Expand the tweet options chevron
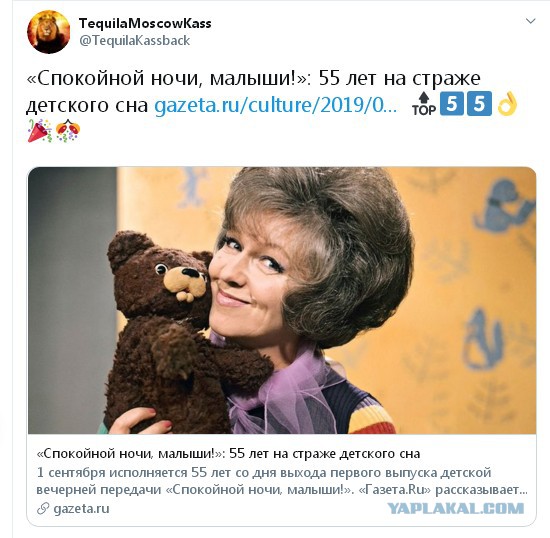The width and height of the screenshot is (550, 538). (530, 21)
